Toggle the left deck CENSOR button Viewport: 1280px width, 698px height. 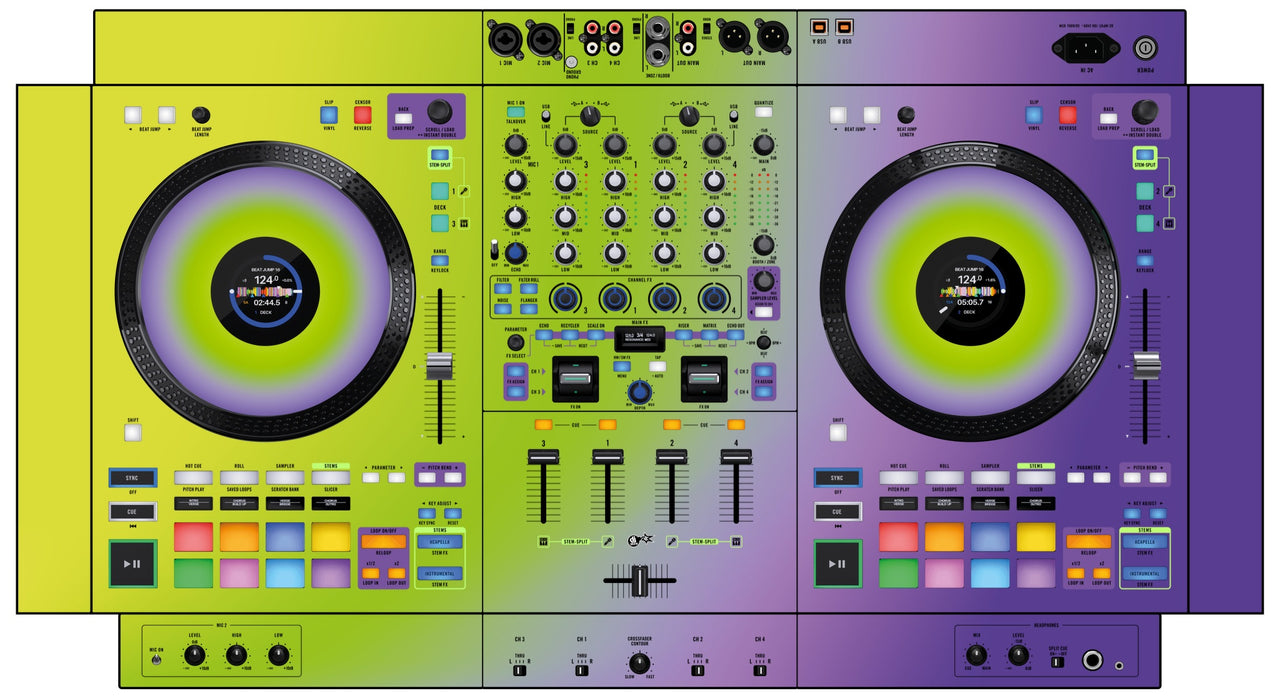362,115
